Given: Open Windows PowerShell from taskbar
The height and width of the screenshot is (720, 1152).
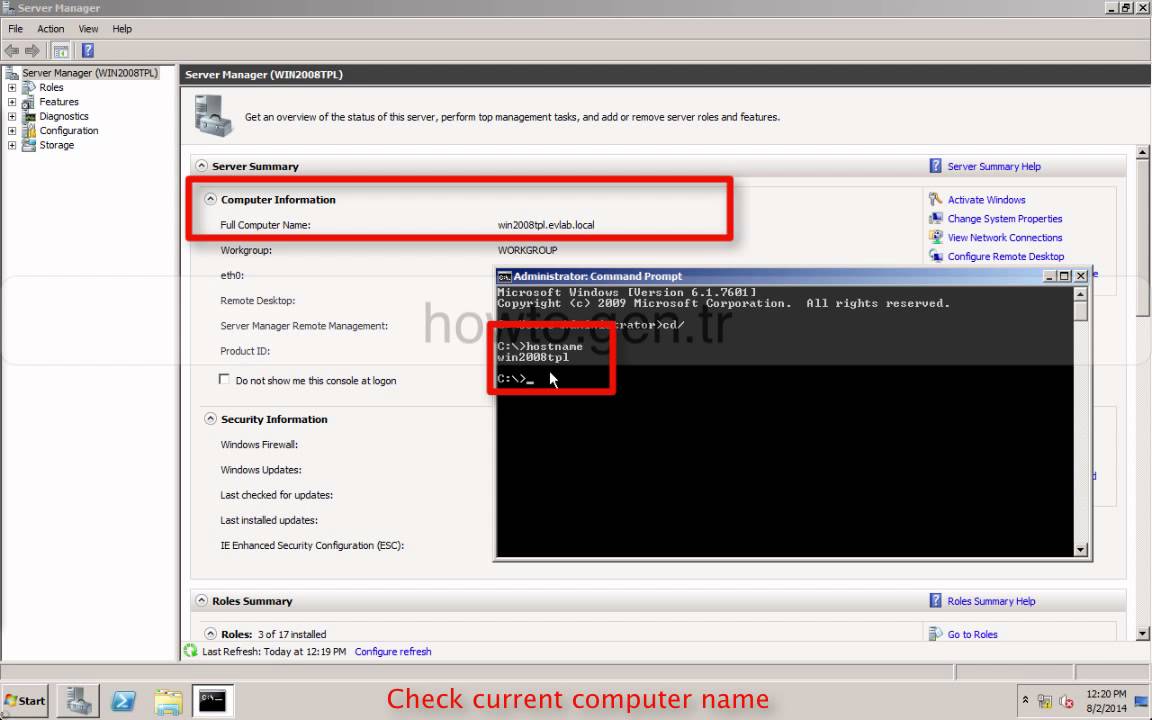Looking at the screenshot, I should pos(123,702).
